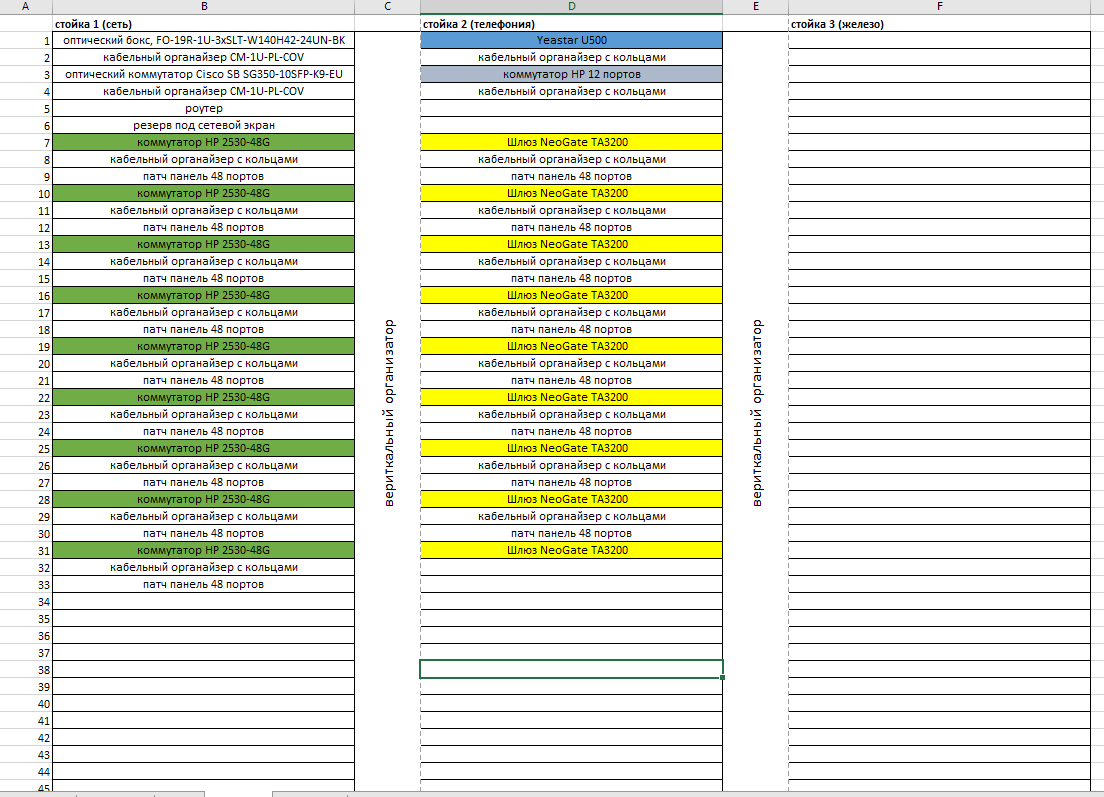Viewport: 1104px width, 797px height.
Task: Click yellow 'Шлюз NeoGate TA3200' cell in row 16
Action: click(571, 295)
